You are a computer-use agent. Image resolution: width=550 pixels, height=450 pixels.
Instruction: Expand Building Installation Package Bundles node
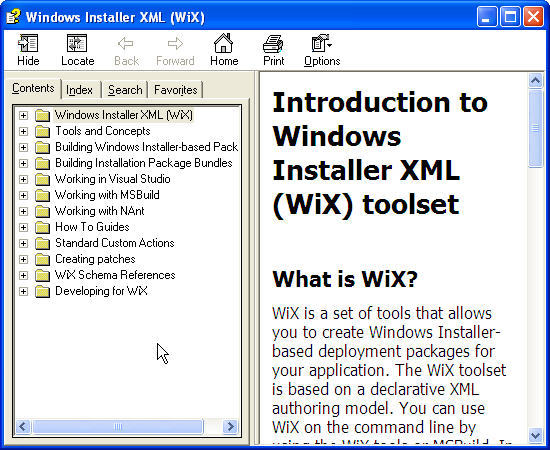[x=23, y=163]
